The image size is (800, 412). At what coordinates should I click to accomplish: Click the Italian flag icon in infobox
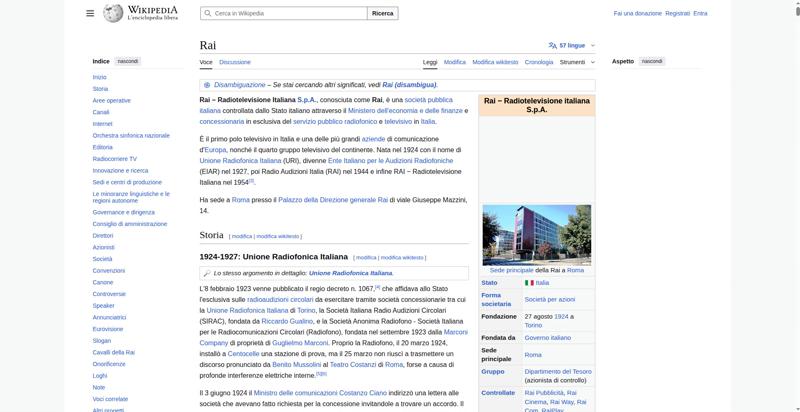[x=529, y=283]
